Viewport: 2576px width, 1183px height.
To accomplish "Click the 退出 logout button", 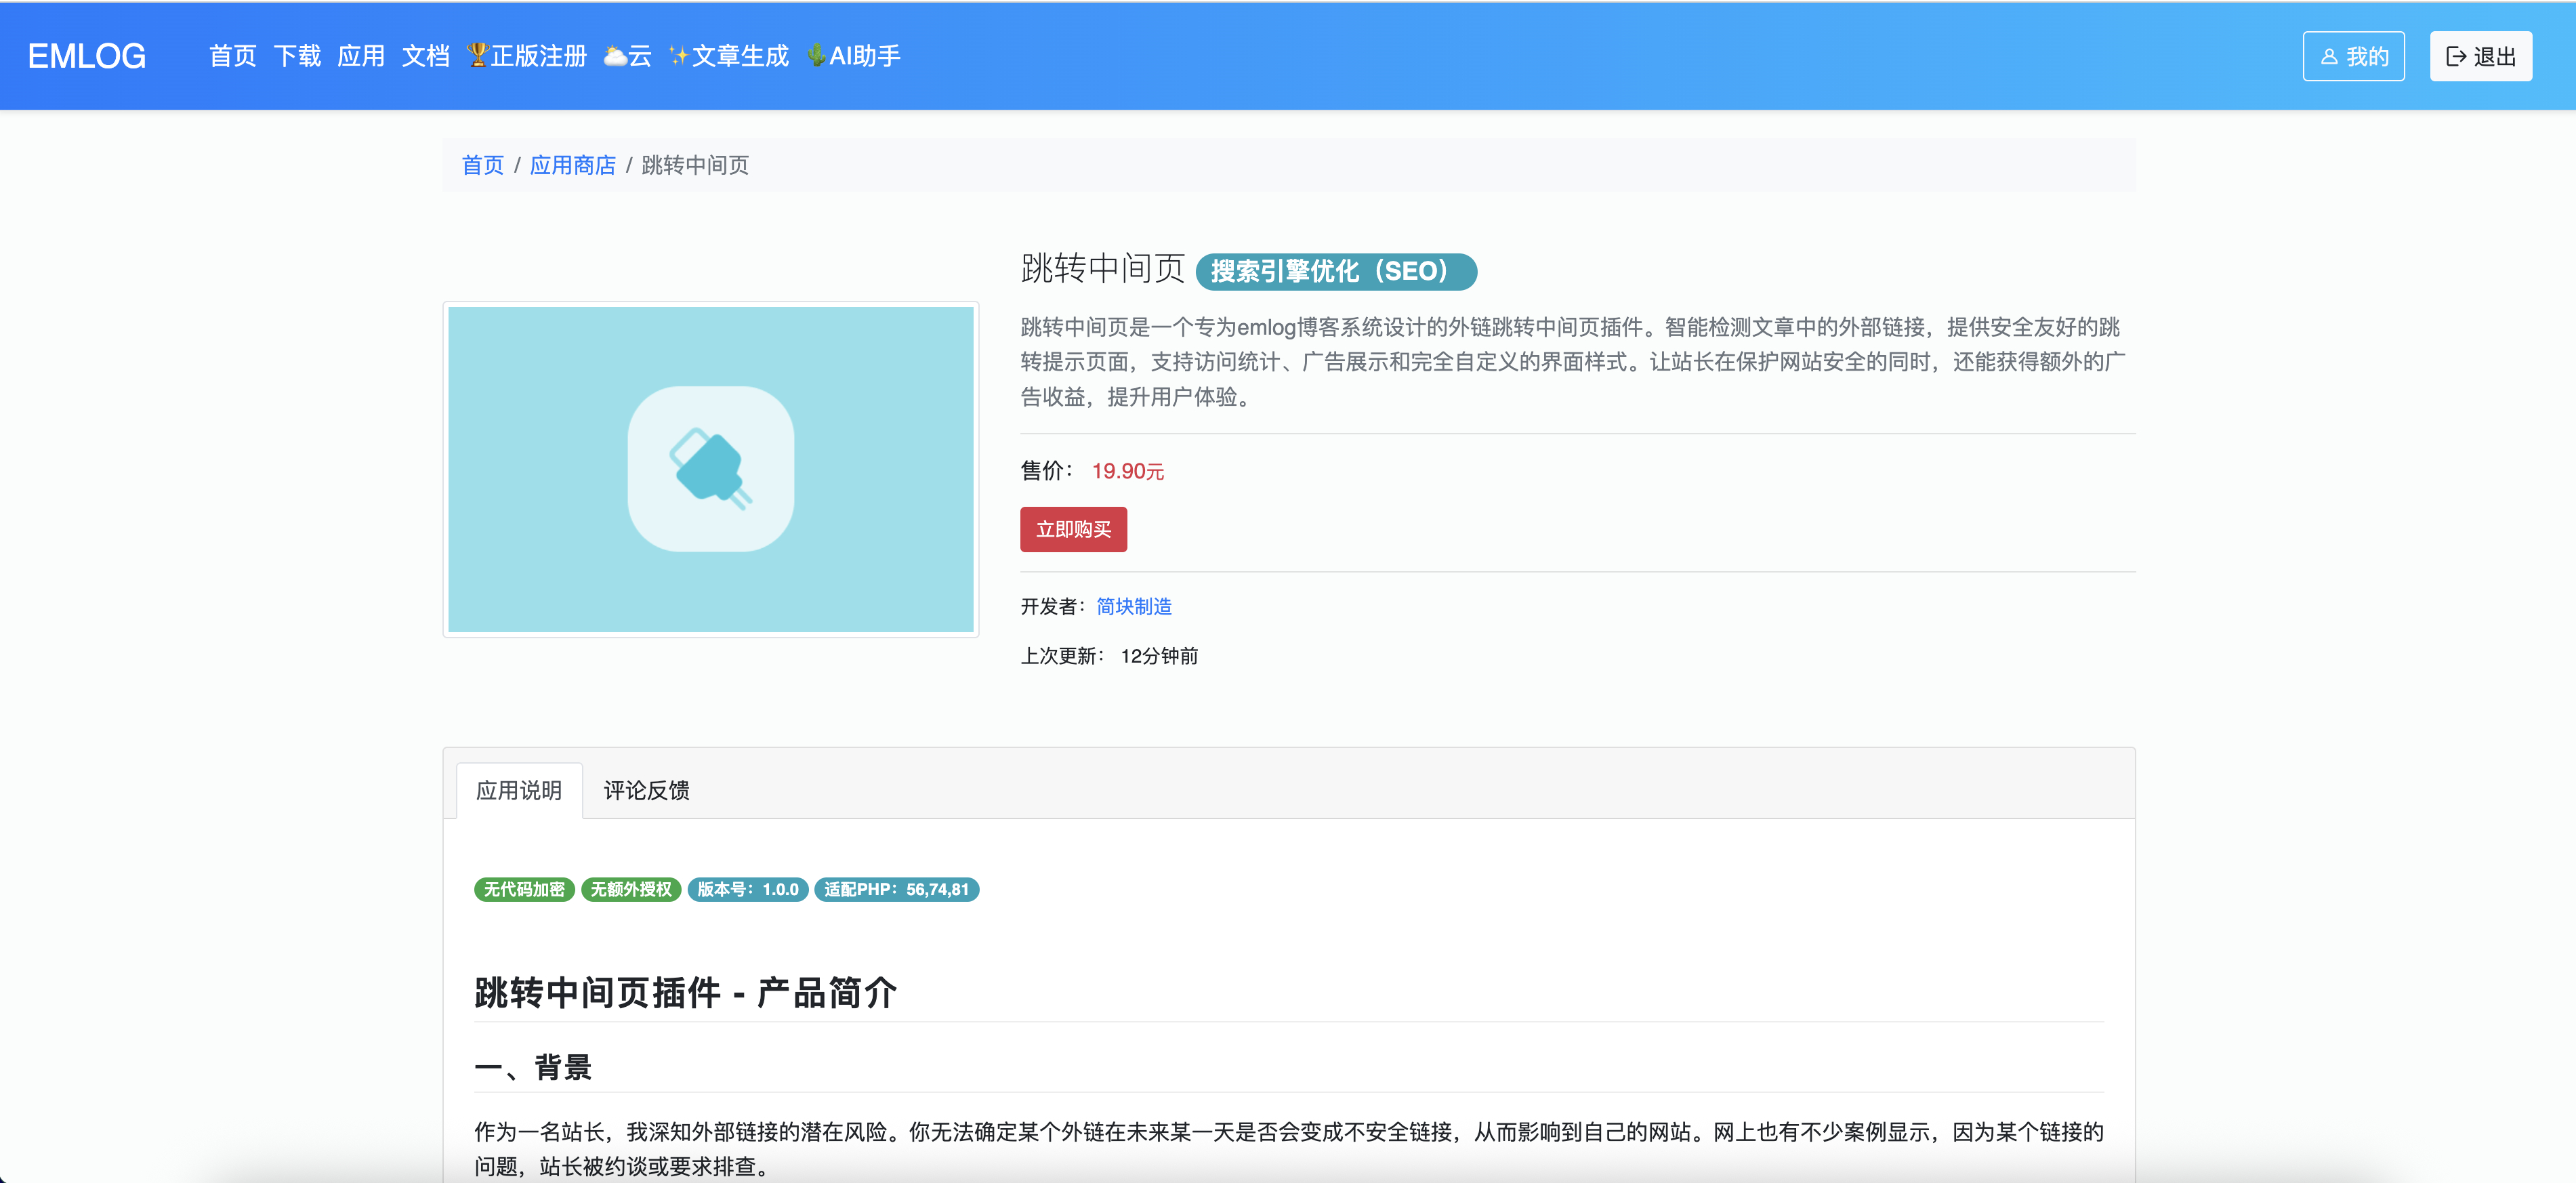I will click(2480, 57).
